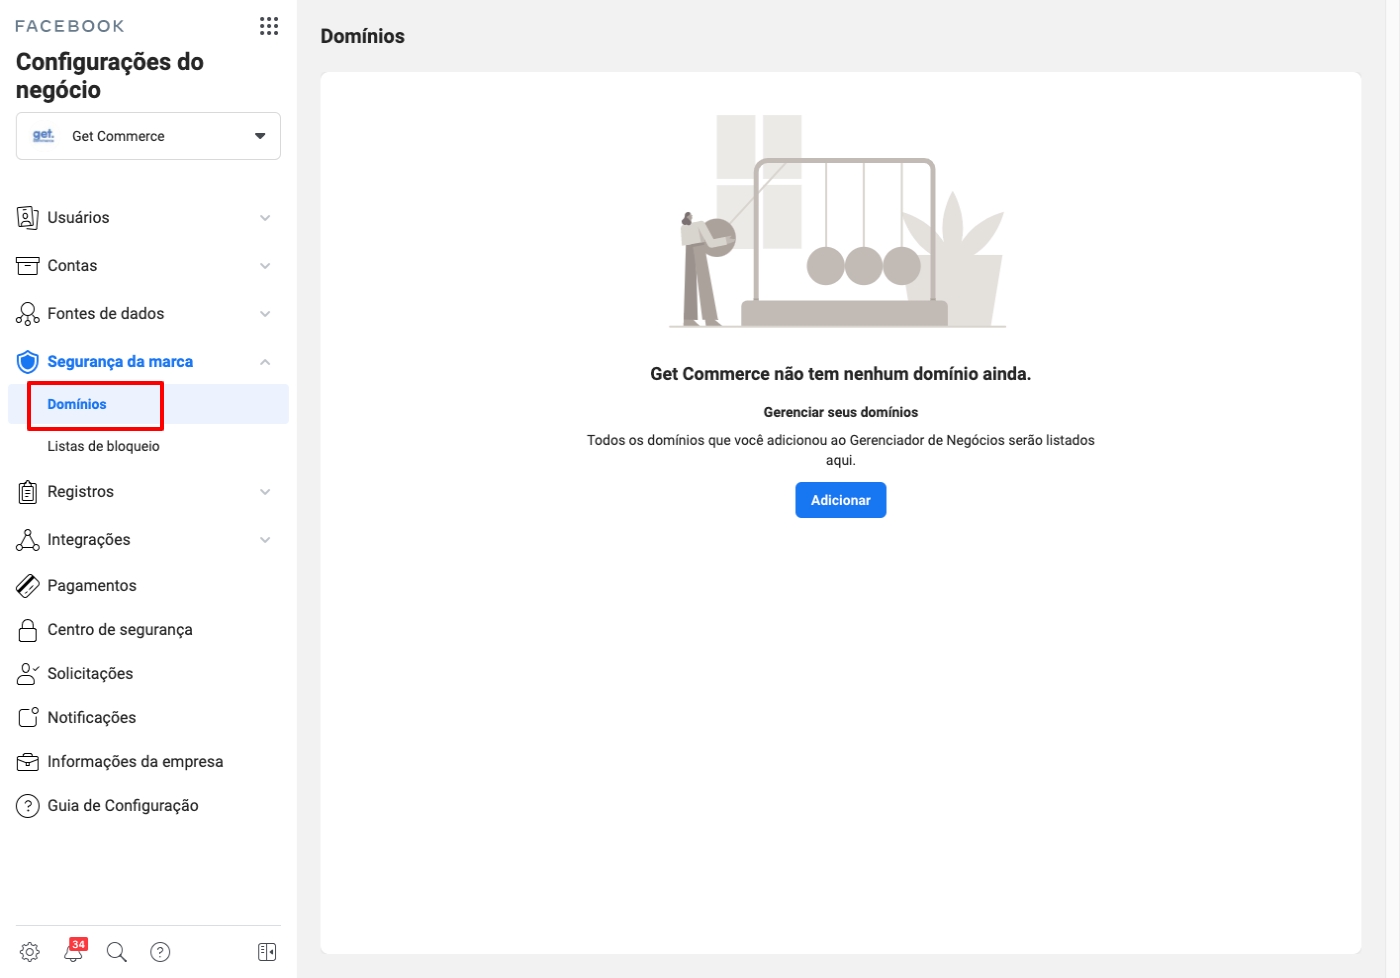Open the help question mark icon

(x=160, y=952)
